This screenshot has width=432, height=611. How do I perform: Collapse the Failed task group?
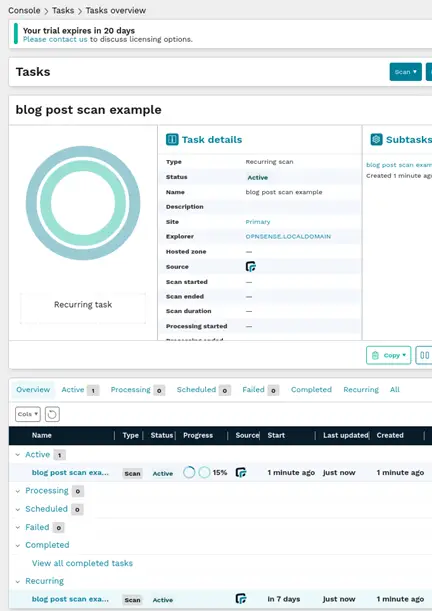[x=18, y=527]
